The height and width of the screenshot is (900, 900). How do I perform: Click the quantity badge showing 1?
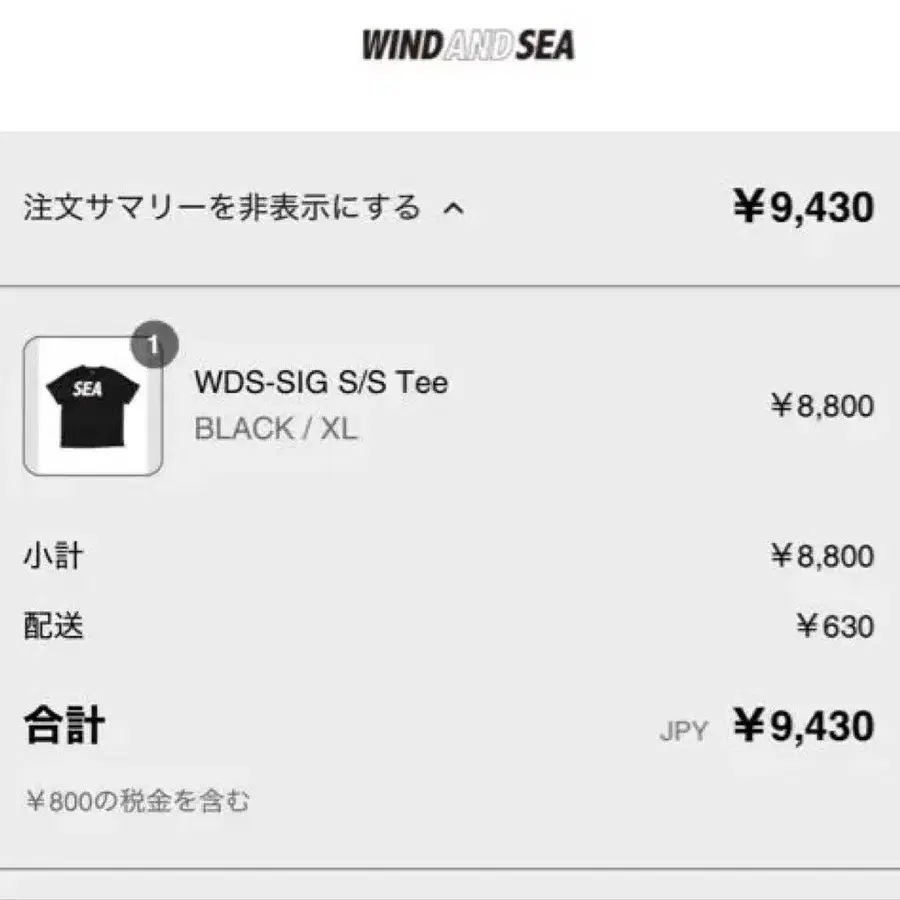click(x=154, y=344)
